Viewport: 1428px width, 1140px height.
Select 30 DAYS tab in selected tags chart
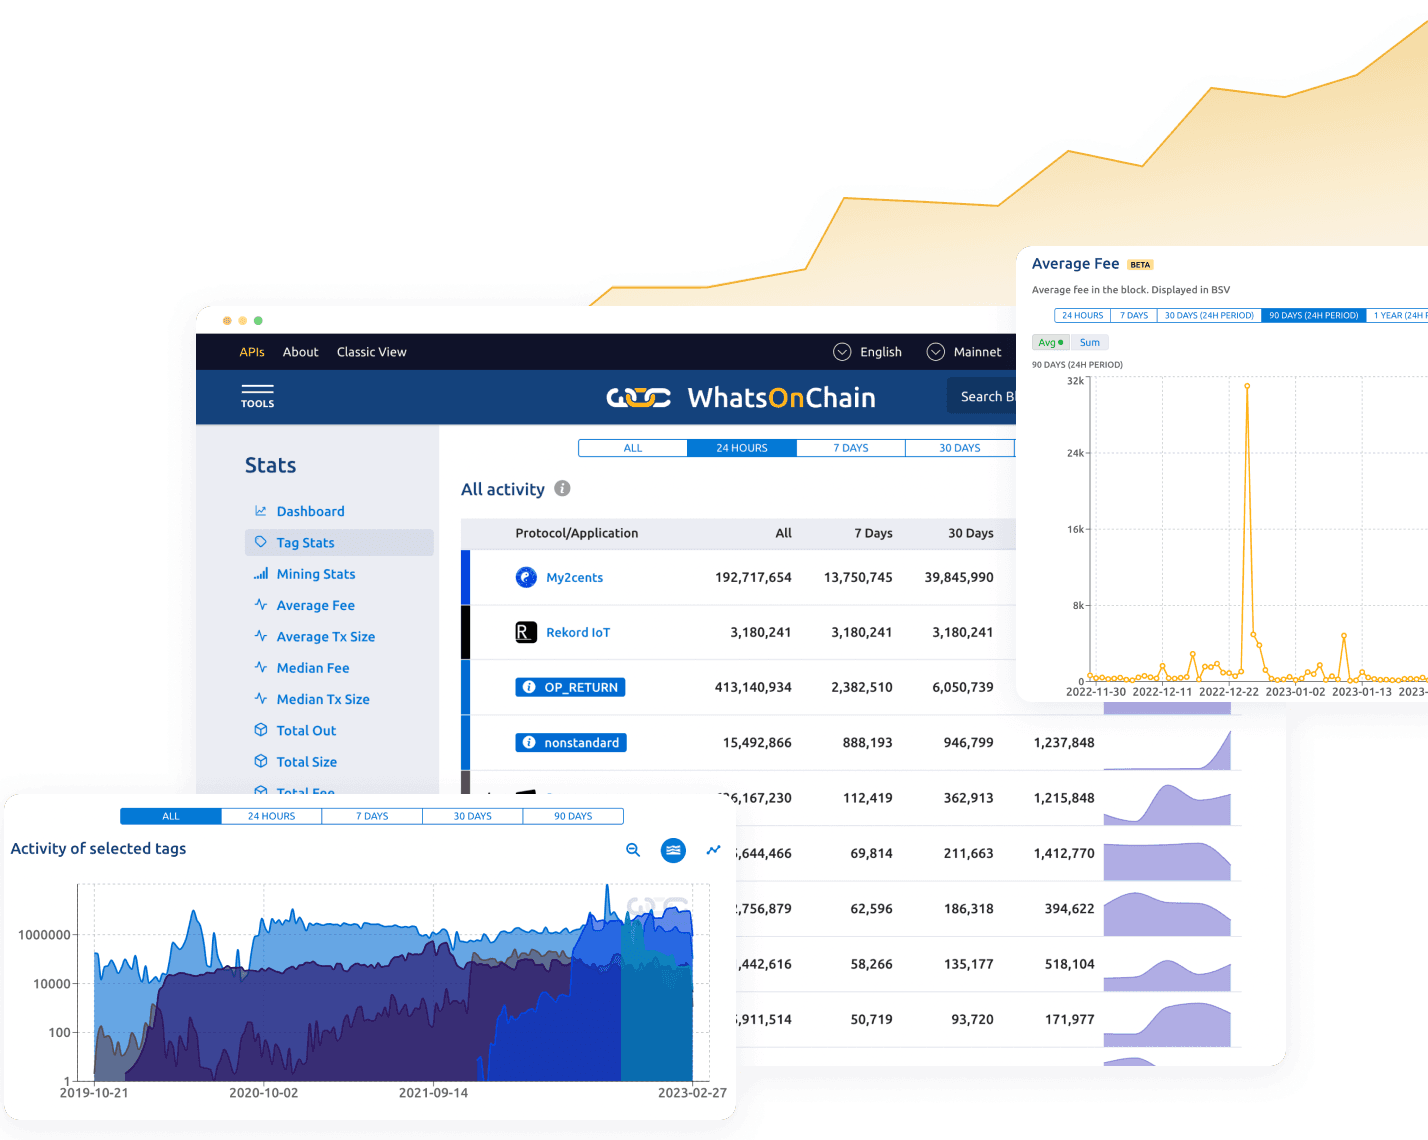(x=473, y=816)
